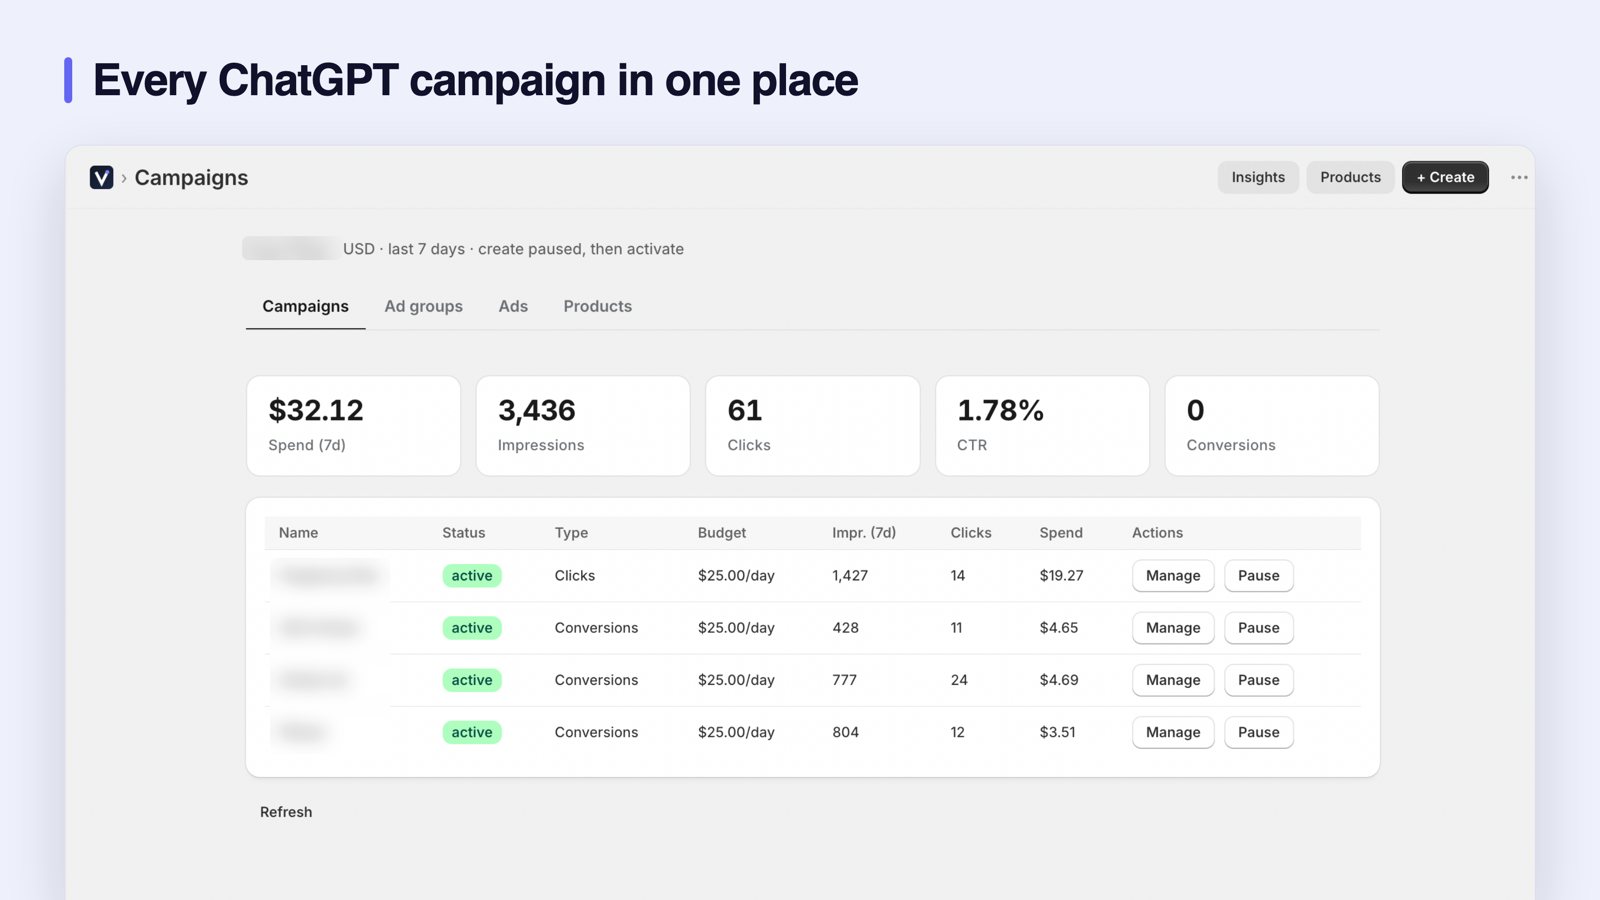Viewport: 1600px width, 900px height.
Task: Manage the campaign with $4.69 spend
Action: pyautogui.click(x=1173, y=679)
